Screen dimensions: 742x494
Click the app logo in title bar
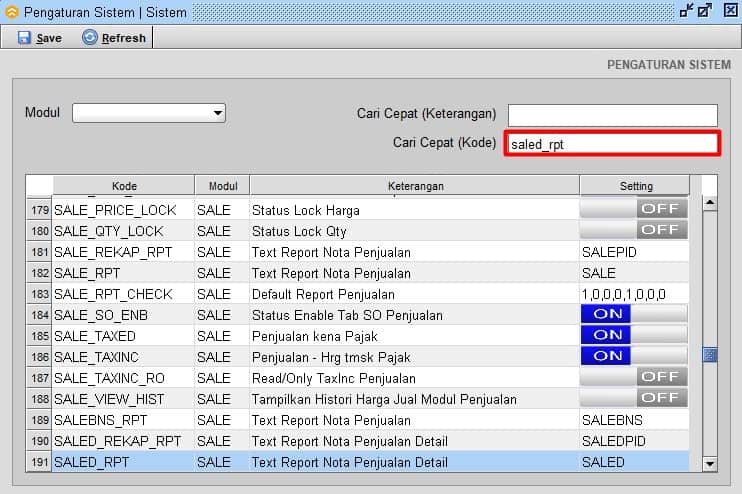click(12, 11)
